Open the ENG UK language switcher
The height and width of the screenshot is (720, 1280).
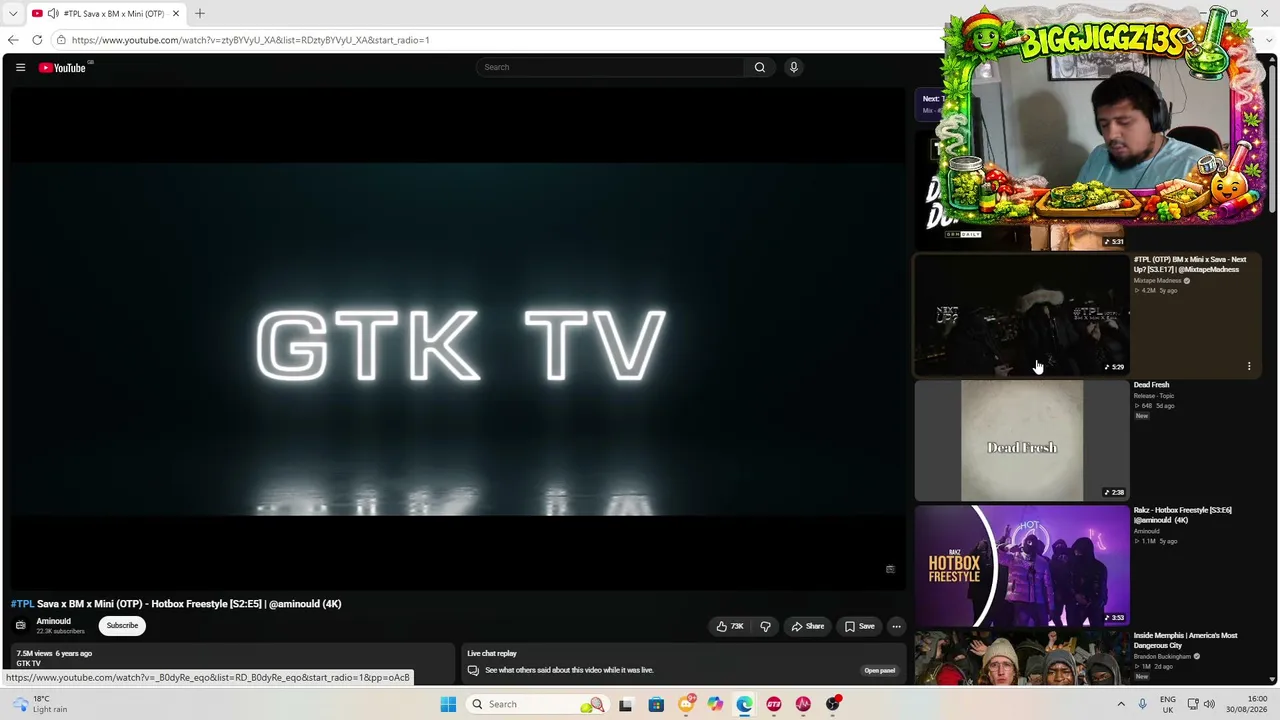1168,704
